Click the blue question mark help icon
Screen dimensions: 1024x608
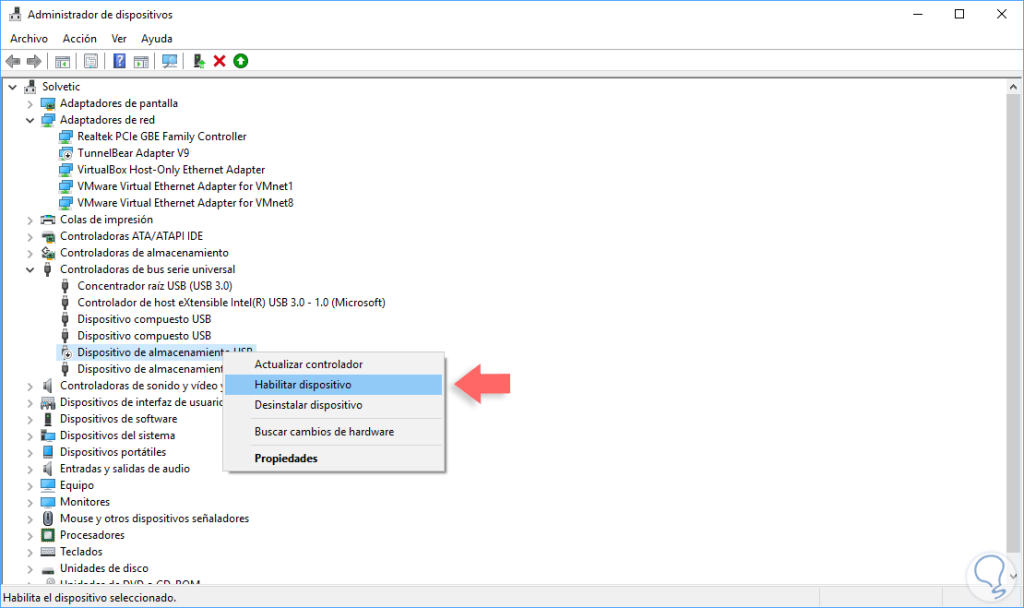coord(120,61)
